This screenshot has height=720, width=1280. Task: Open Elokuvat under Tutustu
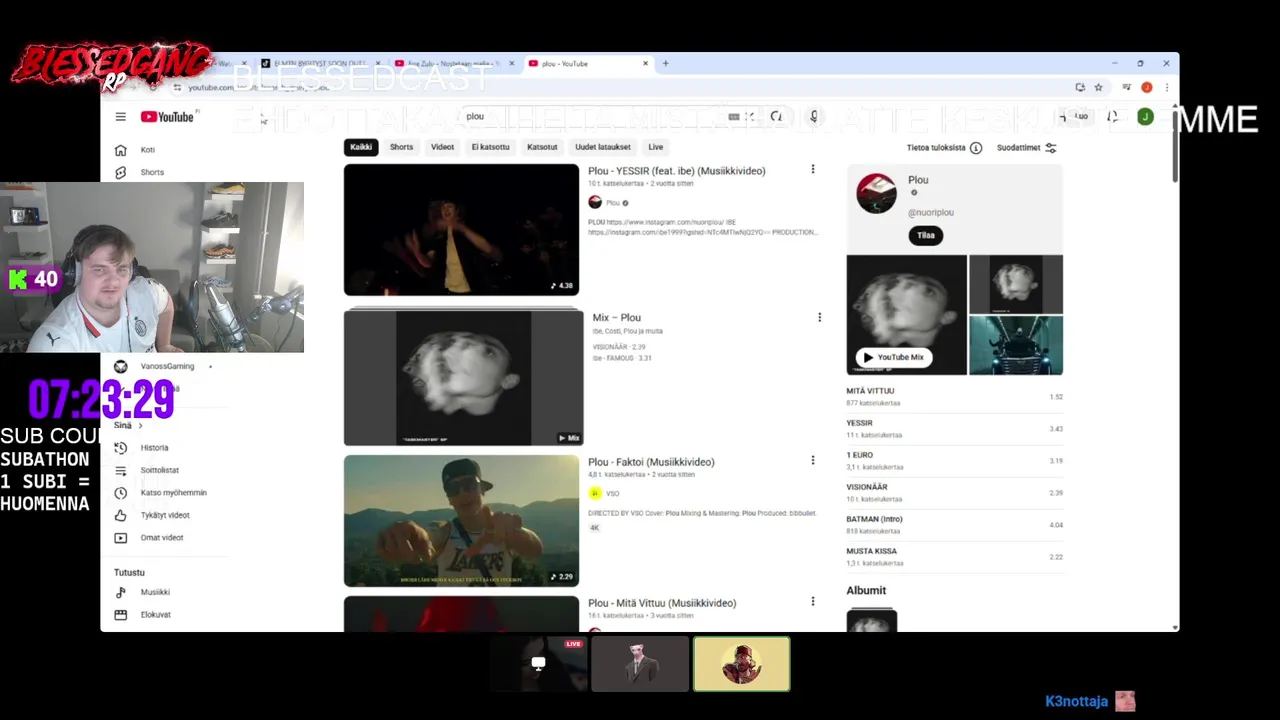[155, 615]
